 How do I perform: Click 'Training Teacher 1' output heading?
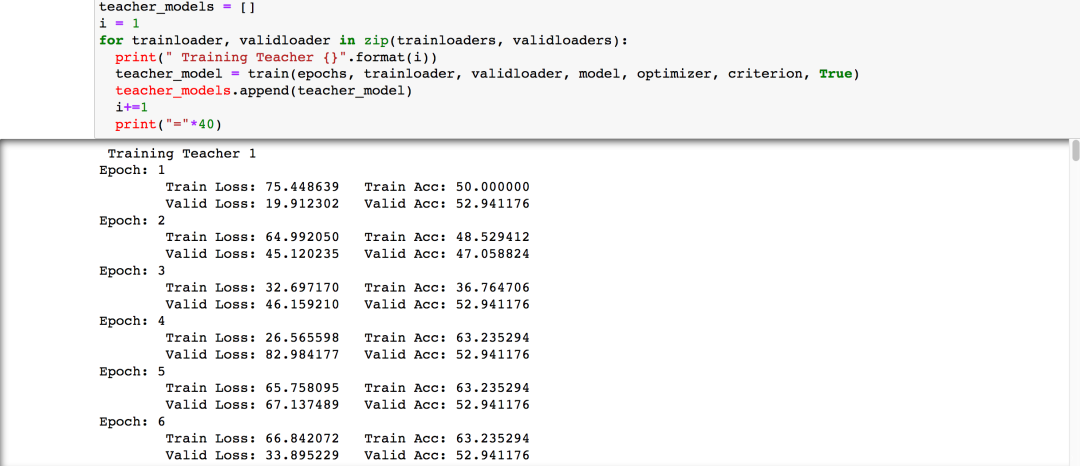[182, 153]
